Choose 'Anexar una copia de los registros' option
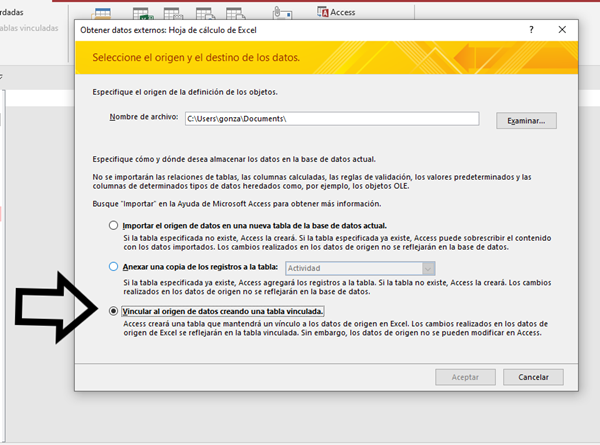This screenshot has width=600, height=445. [x=113, y=268]
